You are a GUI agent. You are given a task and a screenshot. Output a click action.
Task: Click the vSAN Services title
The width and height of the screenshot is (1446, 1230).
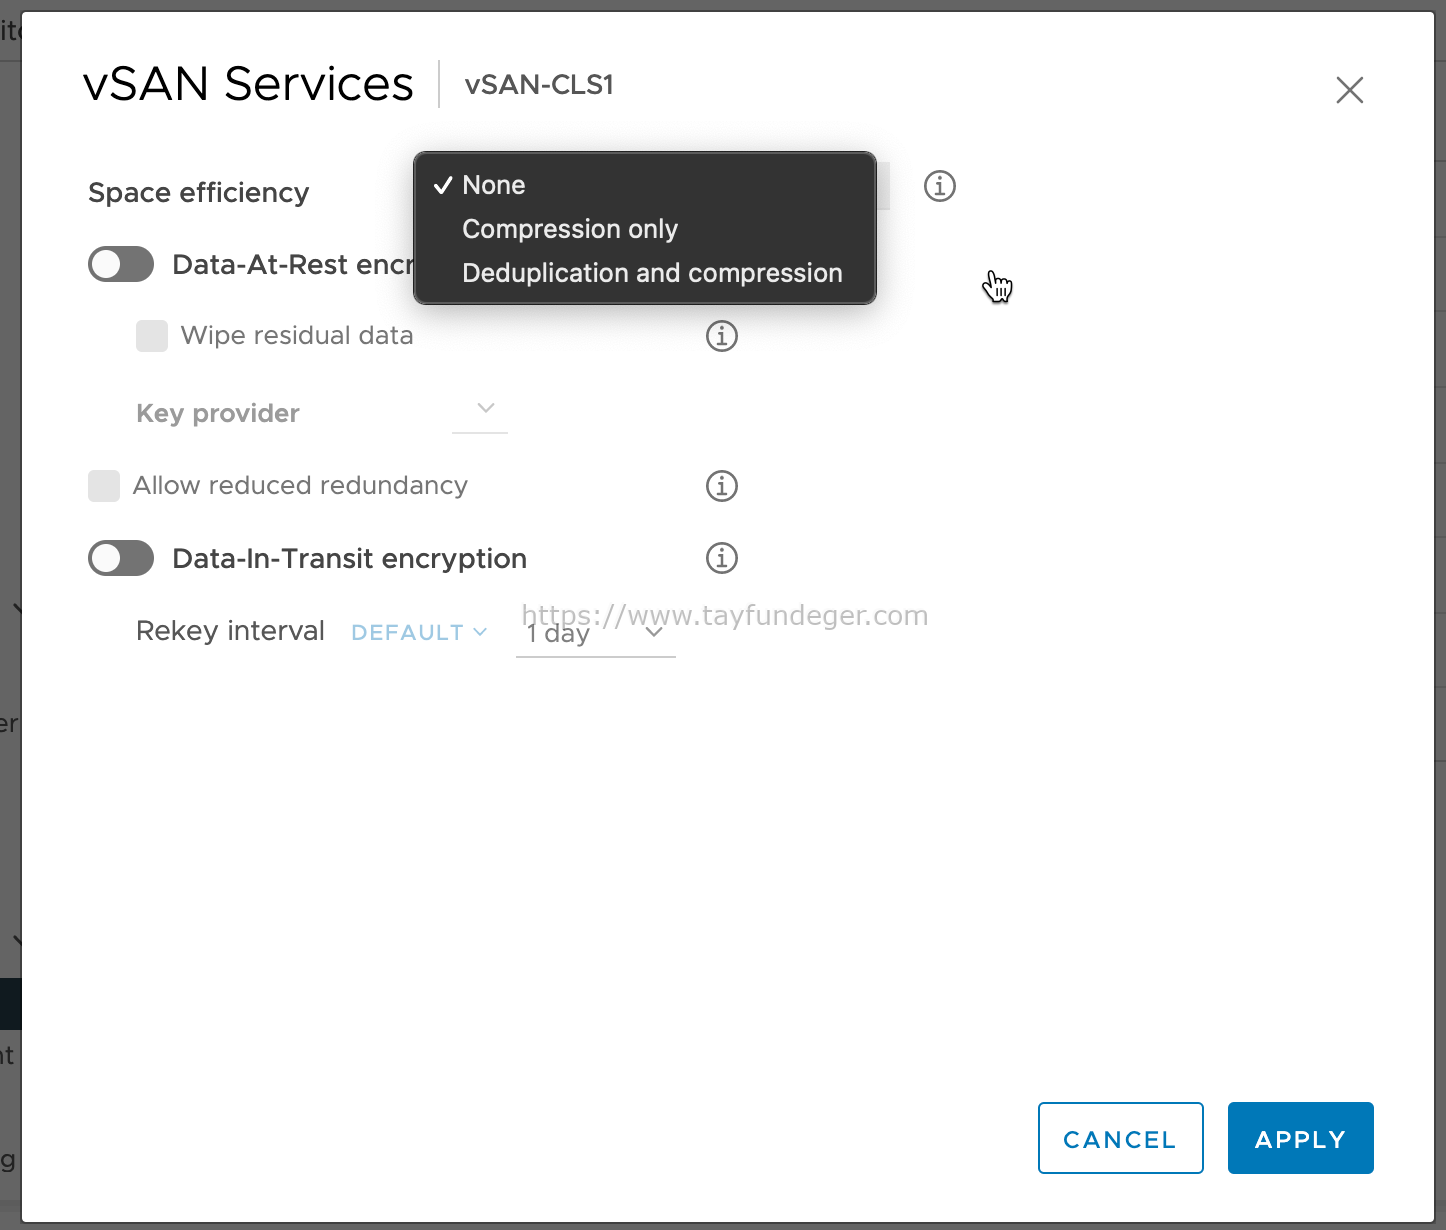pos(248,84)
